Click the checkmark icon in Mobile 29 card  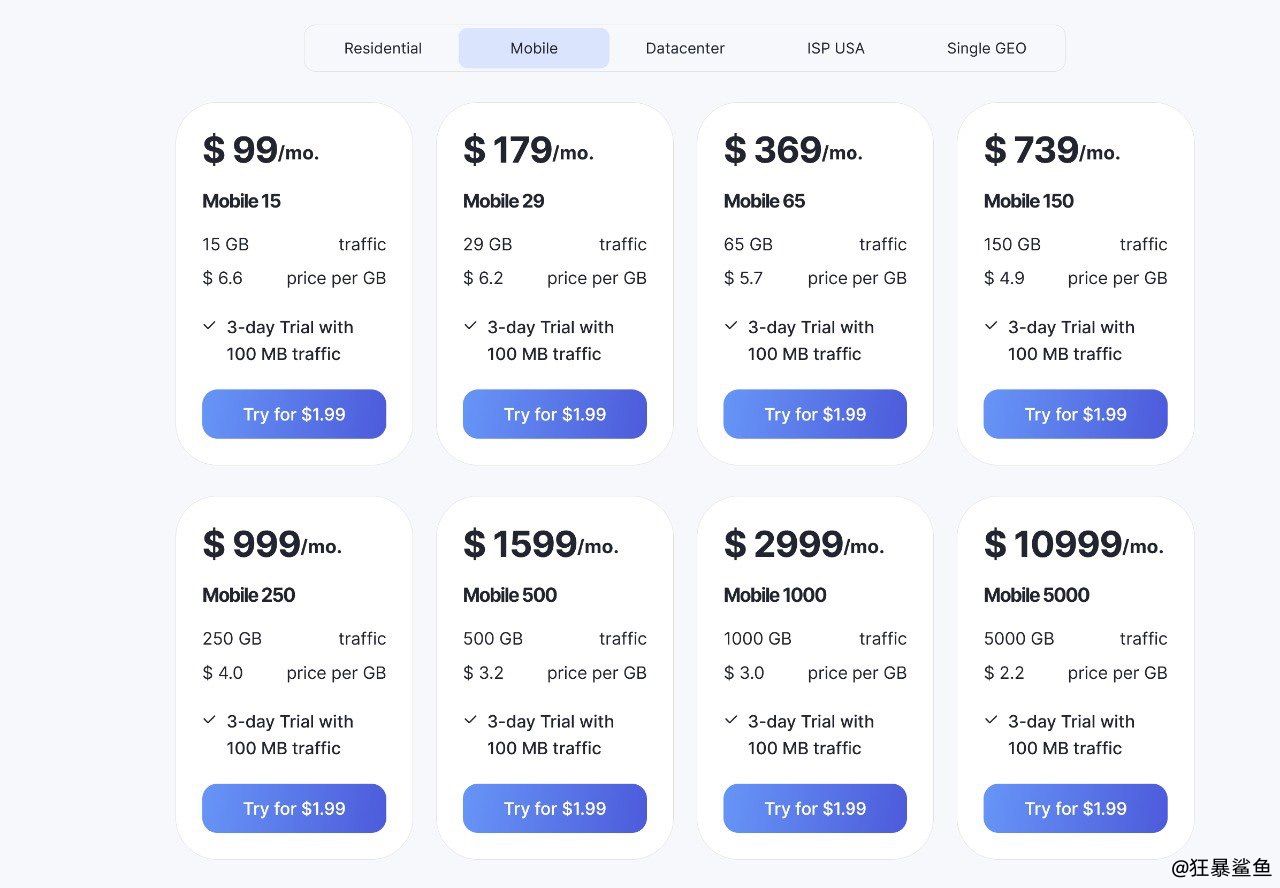[x=470, y=326]
